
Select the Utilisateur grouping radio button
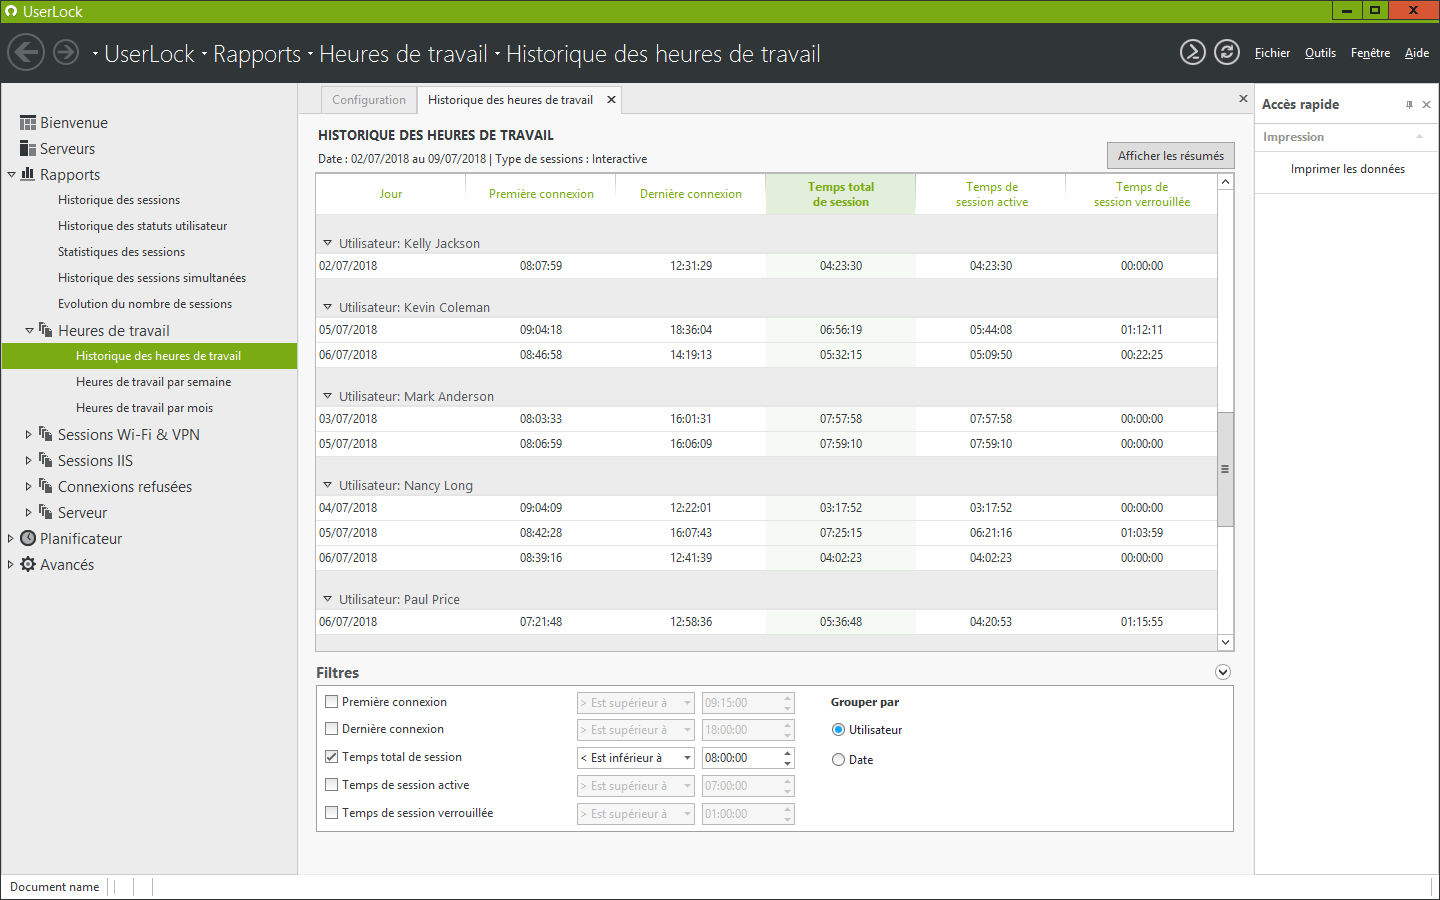pyautogui.click(x=838, y=730)
